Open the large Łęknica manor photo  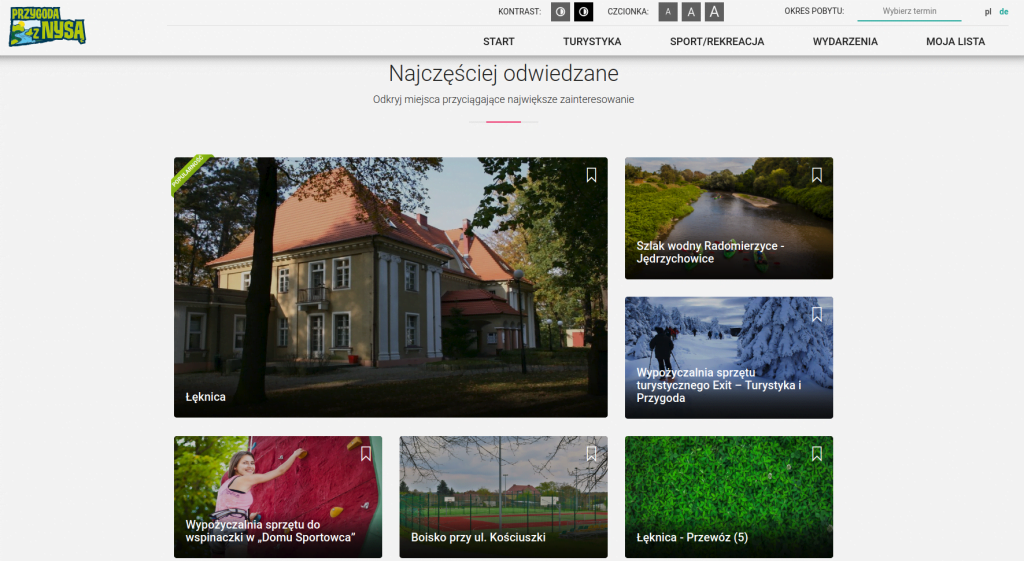[390, 290]
